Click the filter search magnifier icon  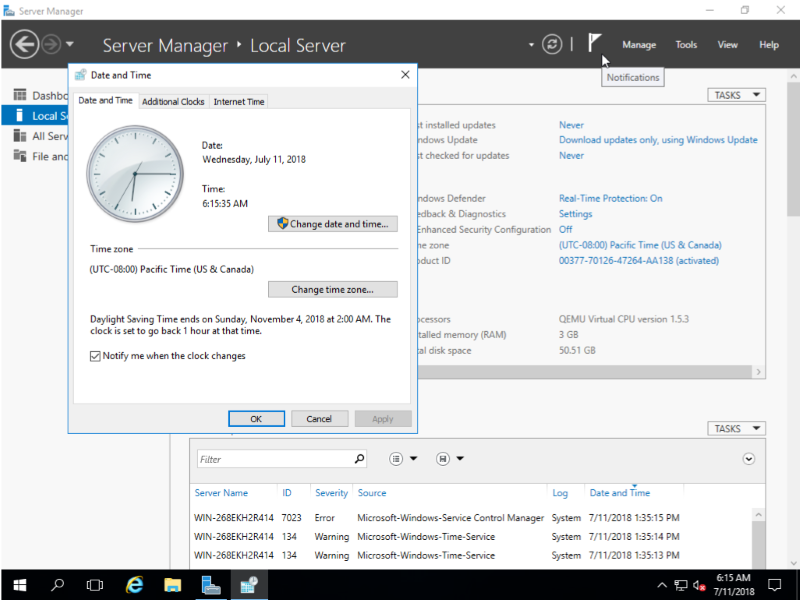[x=359, y=459]
